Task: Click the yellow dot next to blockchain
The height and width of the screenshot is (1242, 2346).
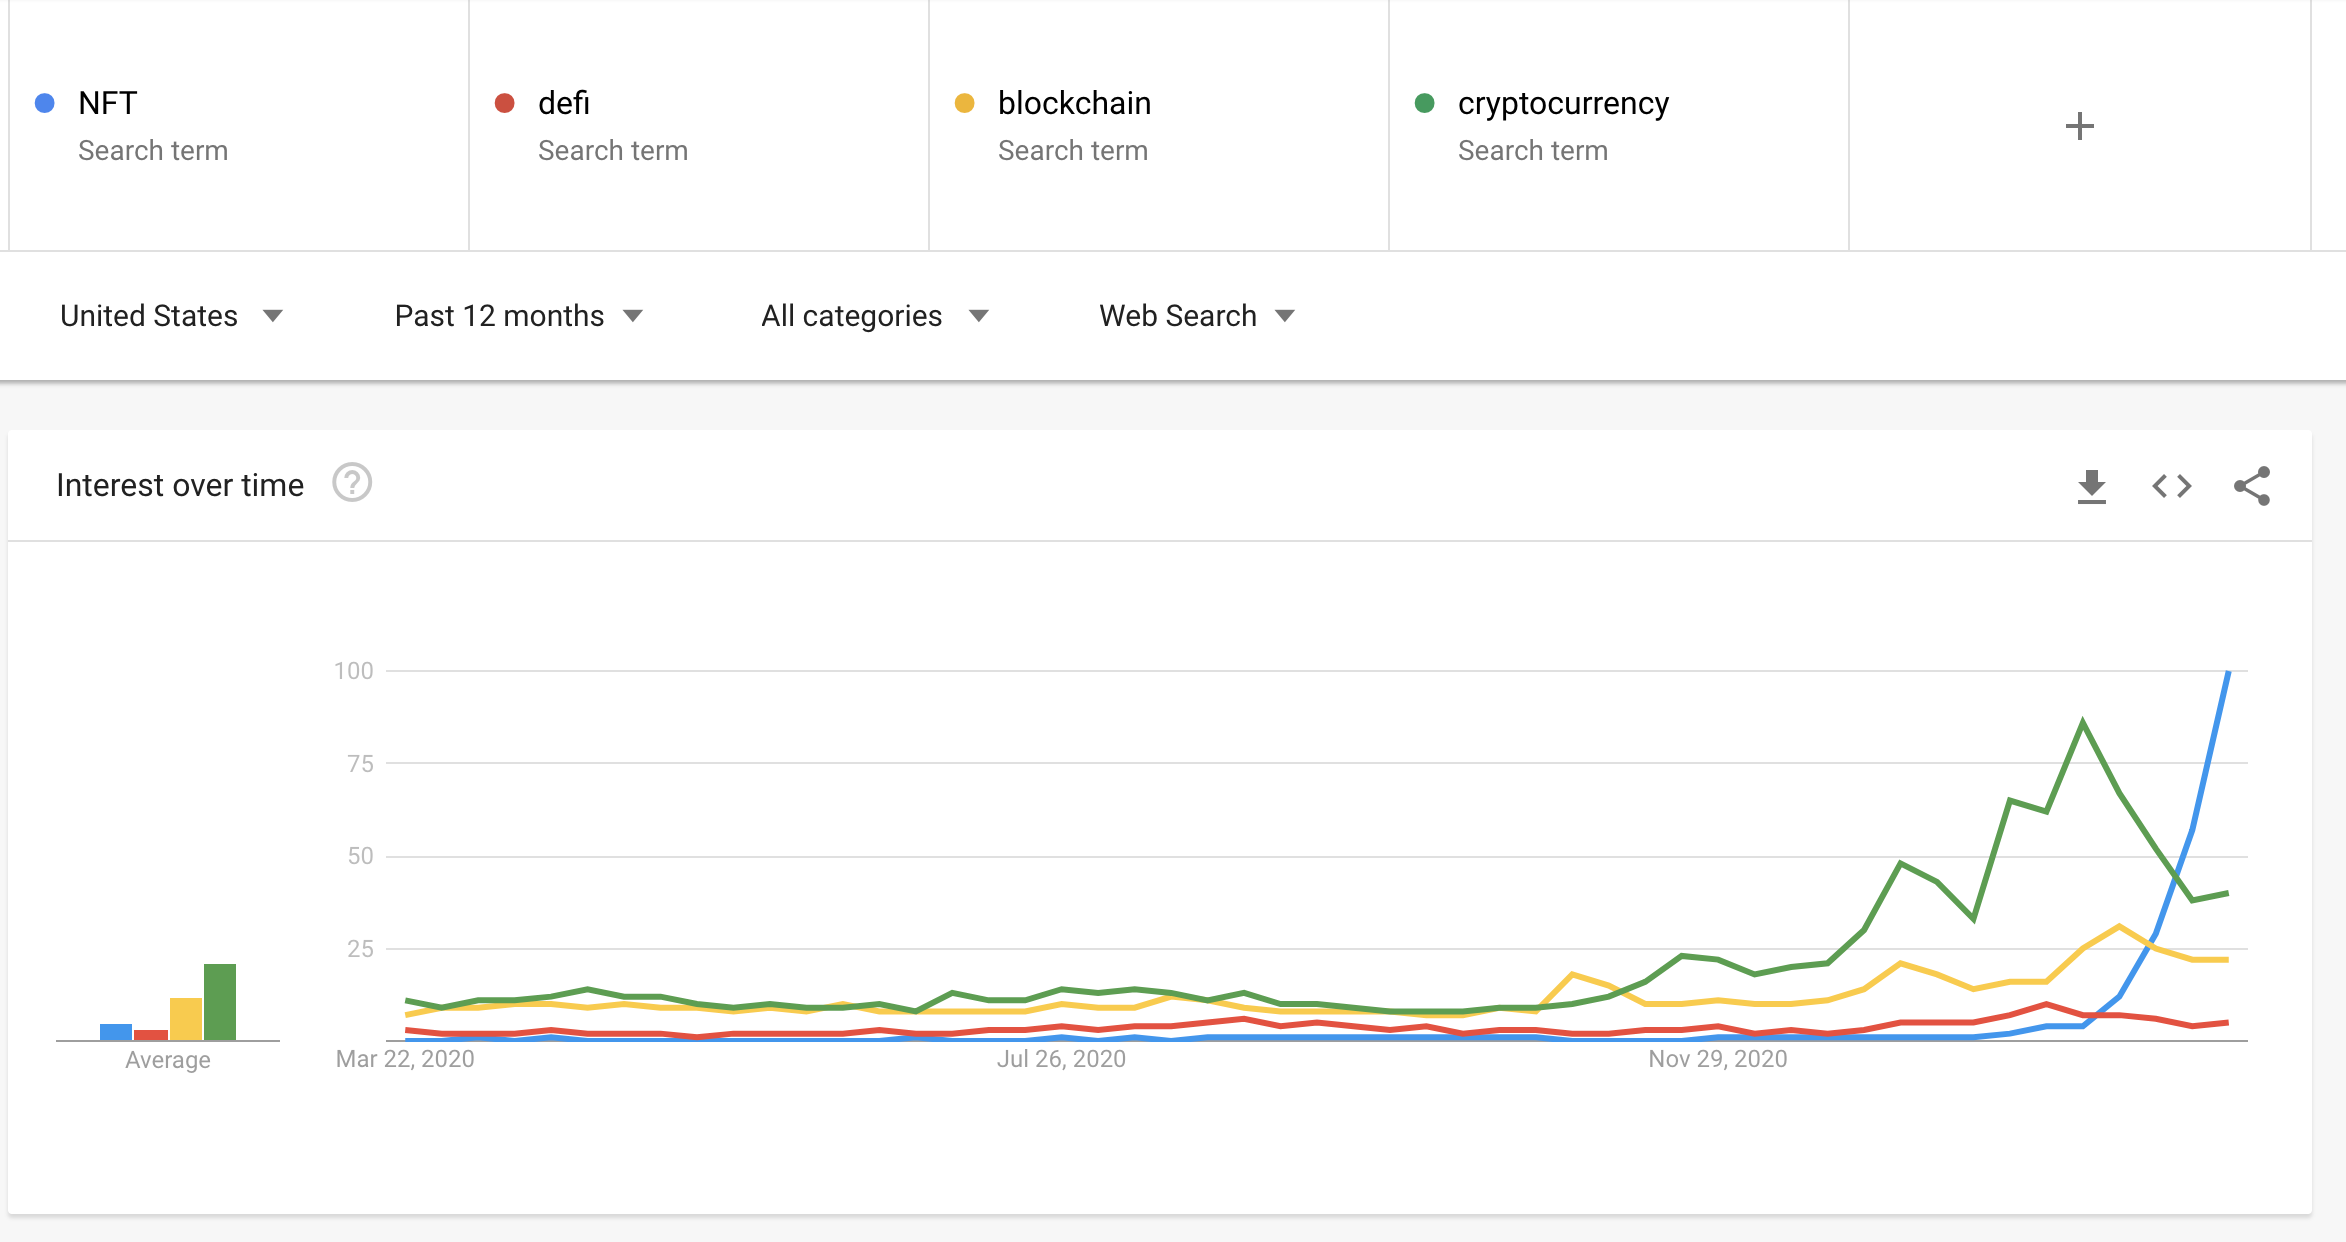Action: 965,103
